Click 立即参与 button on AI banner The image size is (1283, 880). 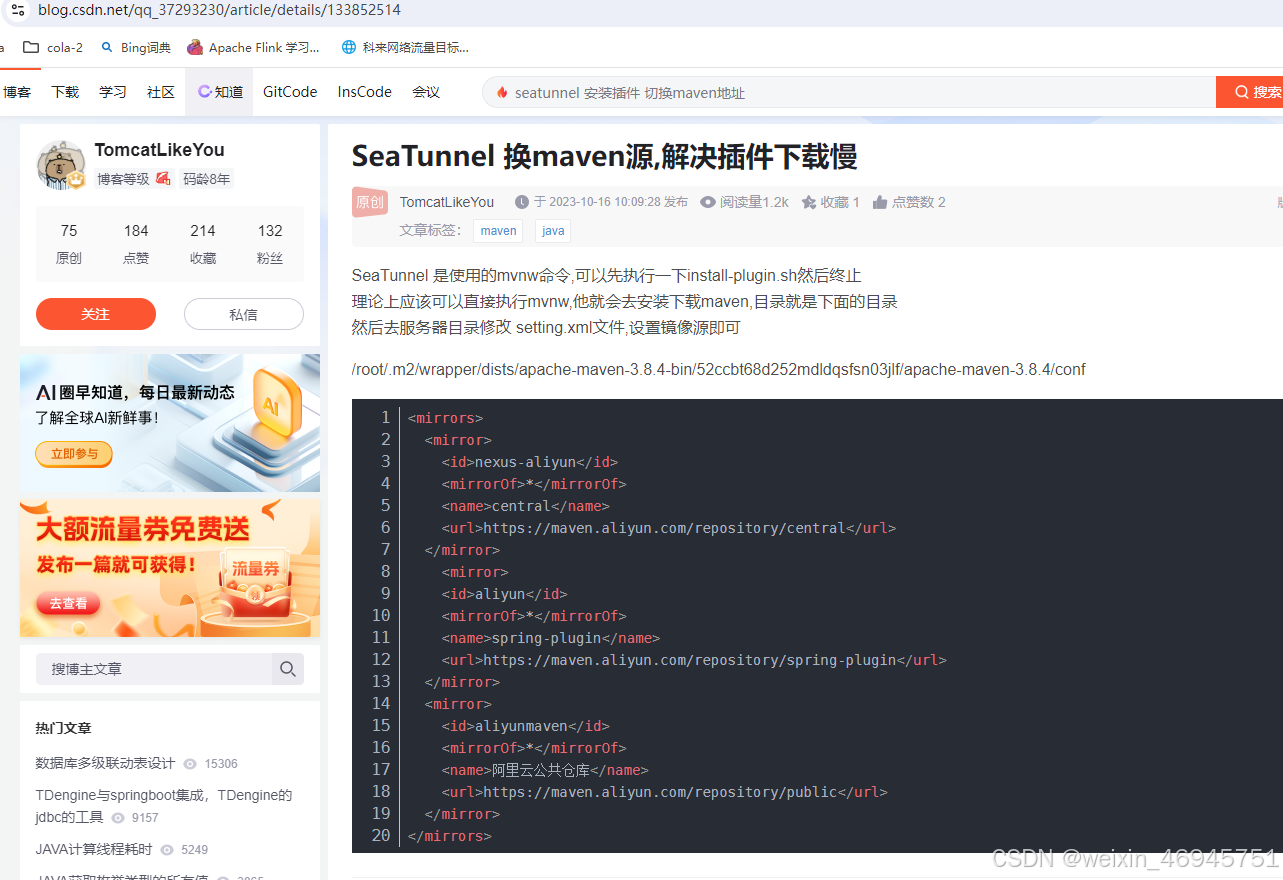click(74, 454)
